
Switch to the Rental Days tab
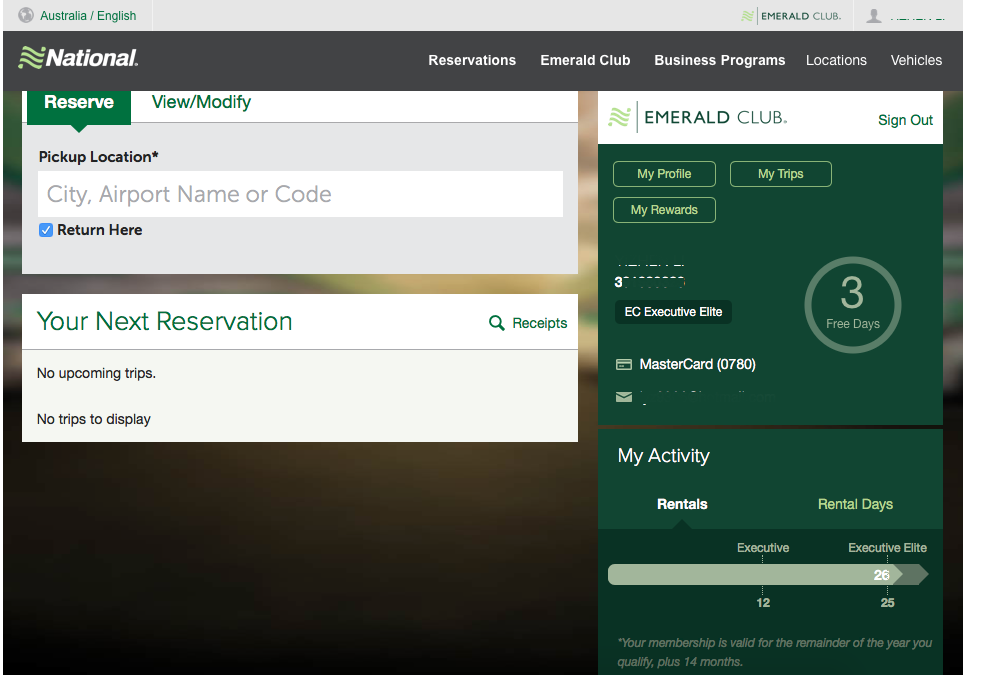855,504
